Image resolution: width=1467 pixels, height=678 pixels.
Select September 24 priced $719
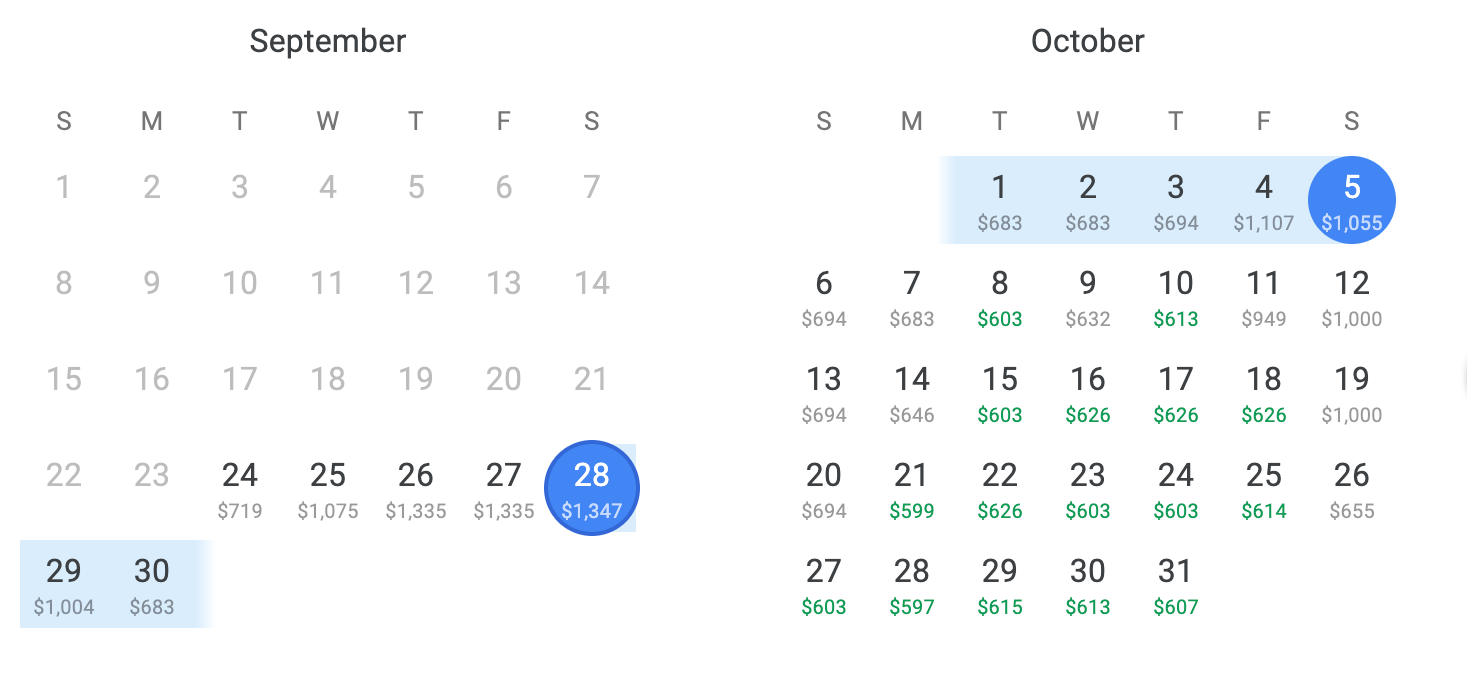240,489
